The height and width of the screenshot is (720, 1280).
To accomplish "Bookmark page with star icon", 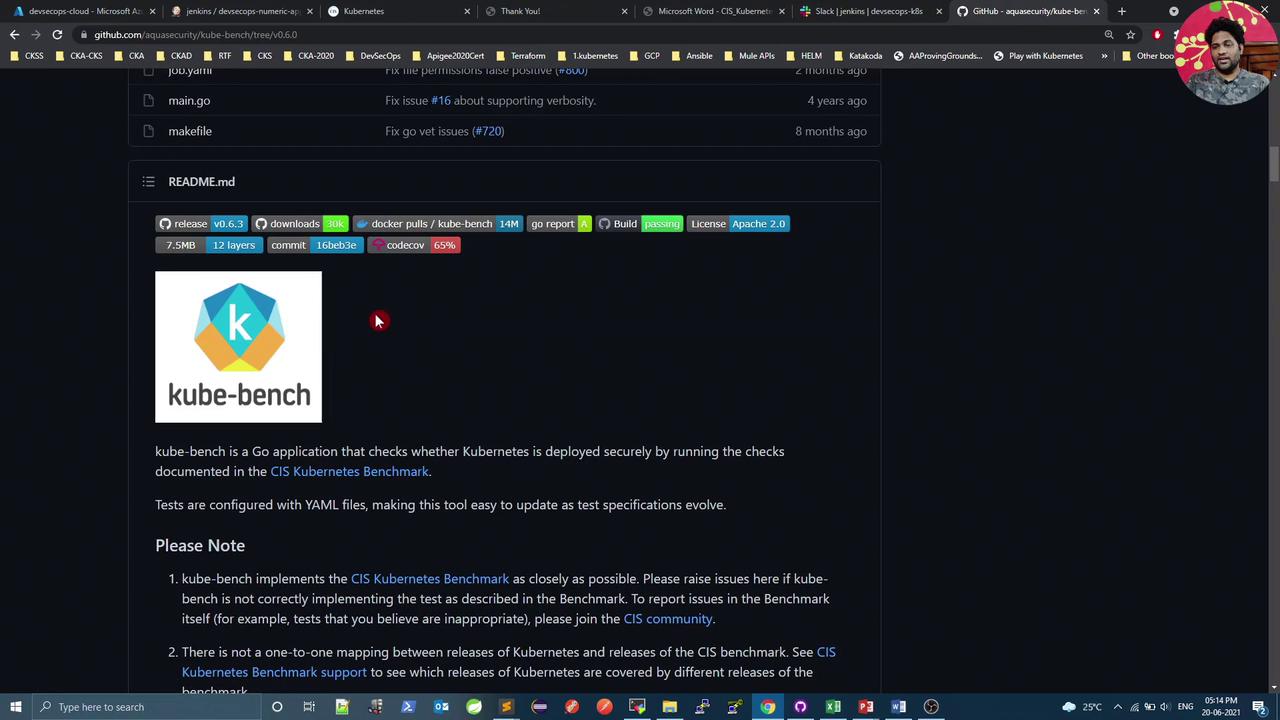I will (1130, 34).
